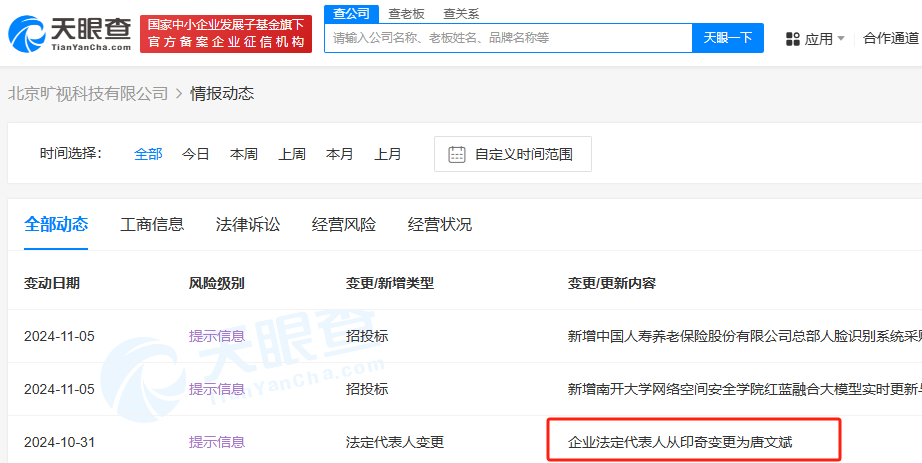Switch to the 查老板 search tab
Screen dimensions: 922x463
coord(406,14)
